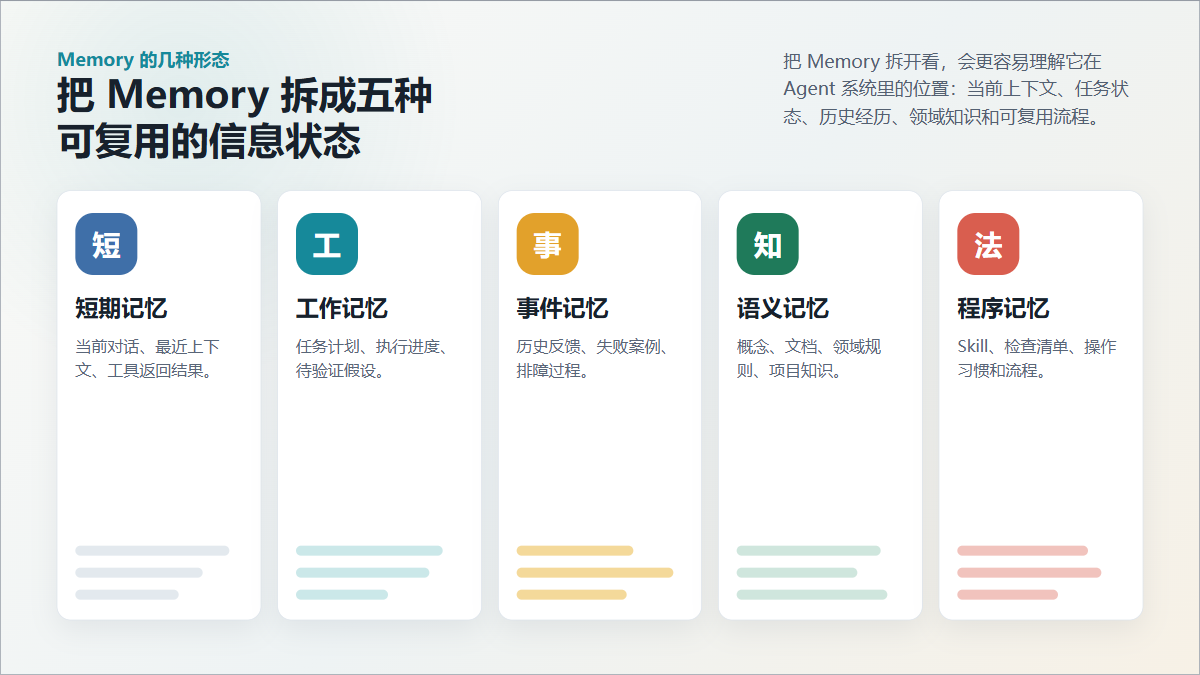Click the teal 工 icon tile
The height and width of the screenshot is (675, 1200).
(327, 244)
